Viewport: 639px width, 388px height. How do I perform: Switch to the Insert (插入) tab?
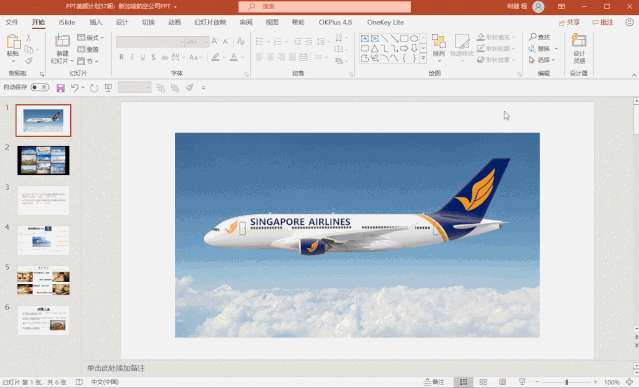pos(95,22)
